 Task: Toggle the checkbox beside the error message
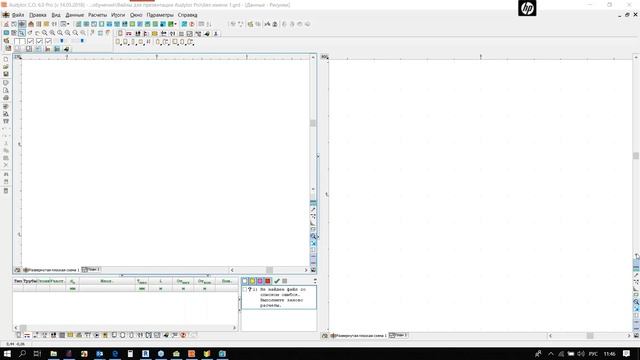[x=244, y=289]
